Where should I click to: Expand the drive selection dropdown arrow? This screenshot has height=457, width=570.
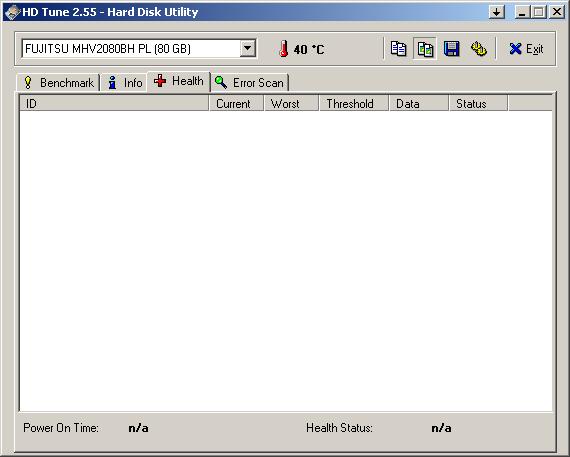coord(248,48)
